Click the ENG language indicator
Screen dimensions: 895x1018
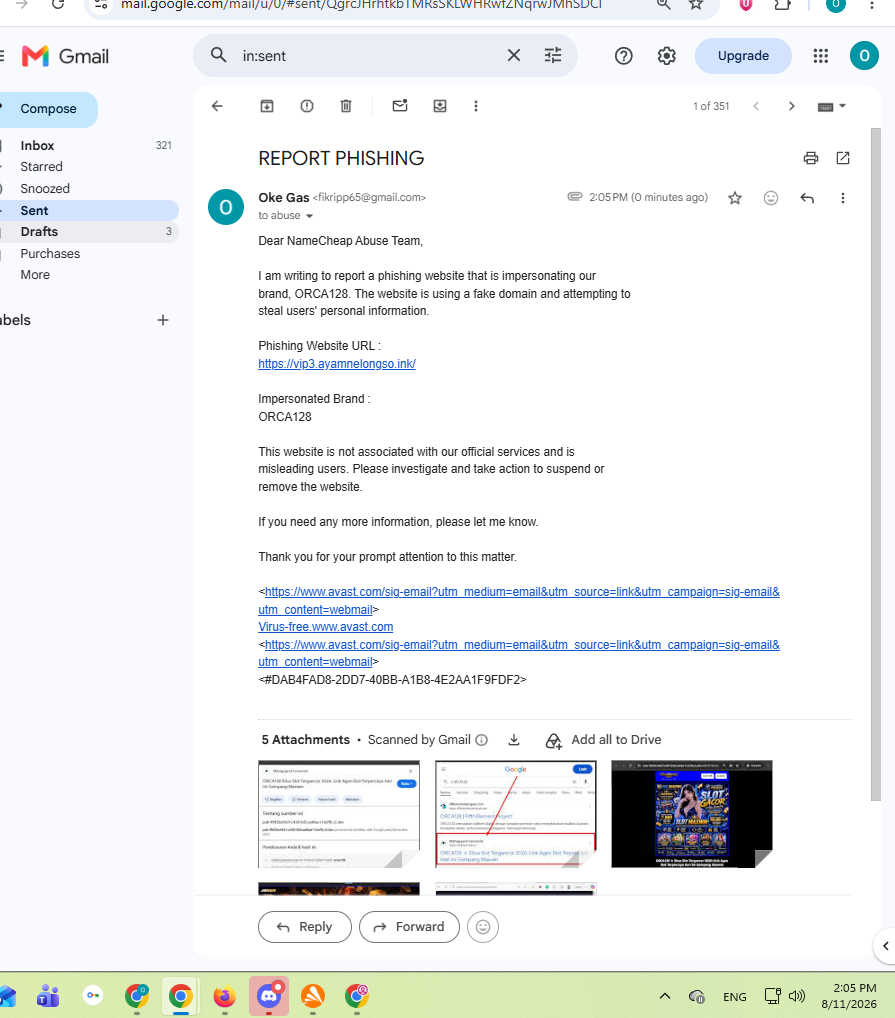(x=735, y=997)
